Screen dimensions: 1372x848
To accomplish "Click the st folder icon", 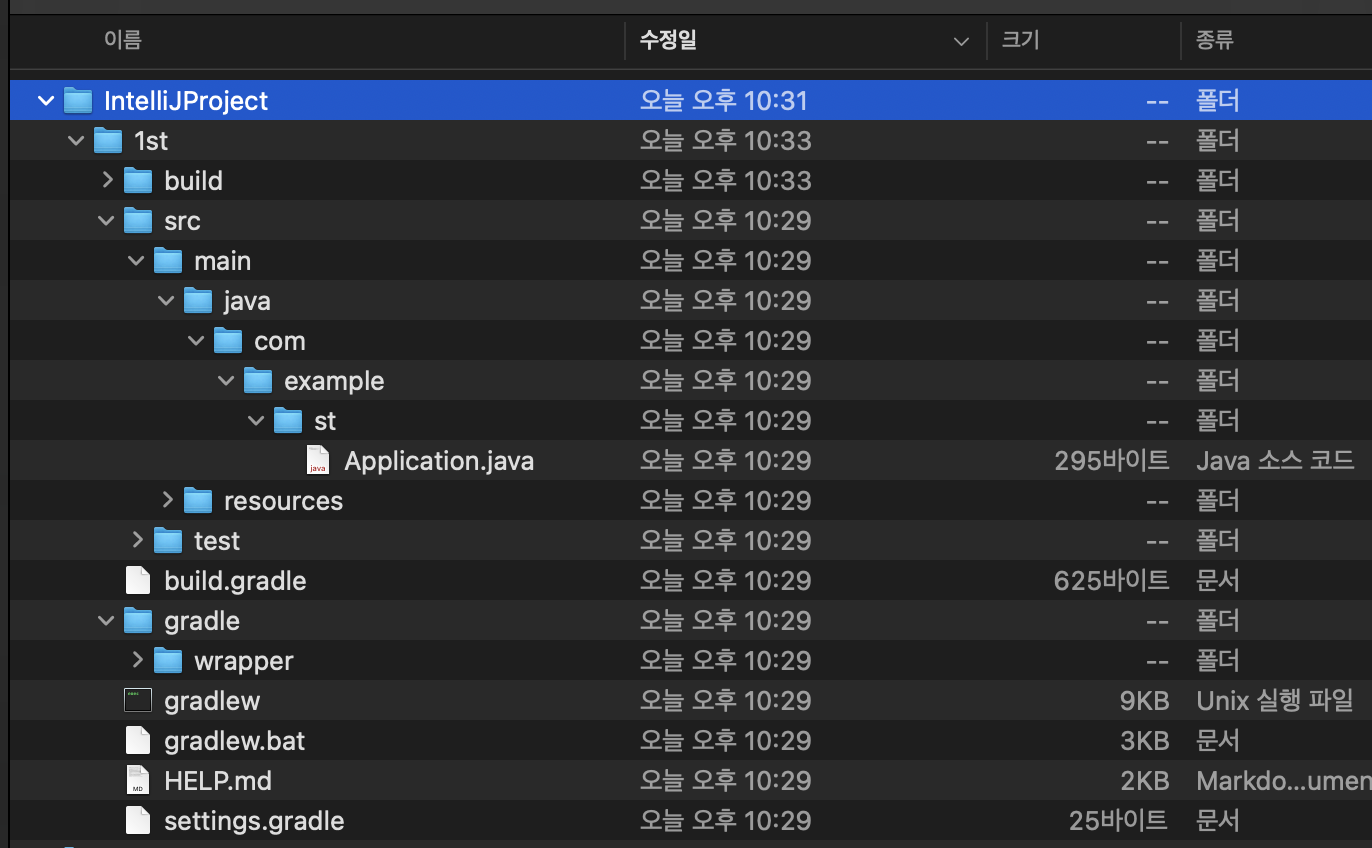I will (288, 421).
